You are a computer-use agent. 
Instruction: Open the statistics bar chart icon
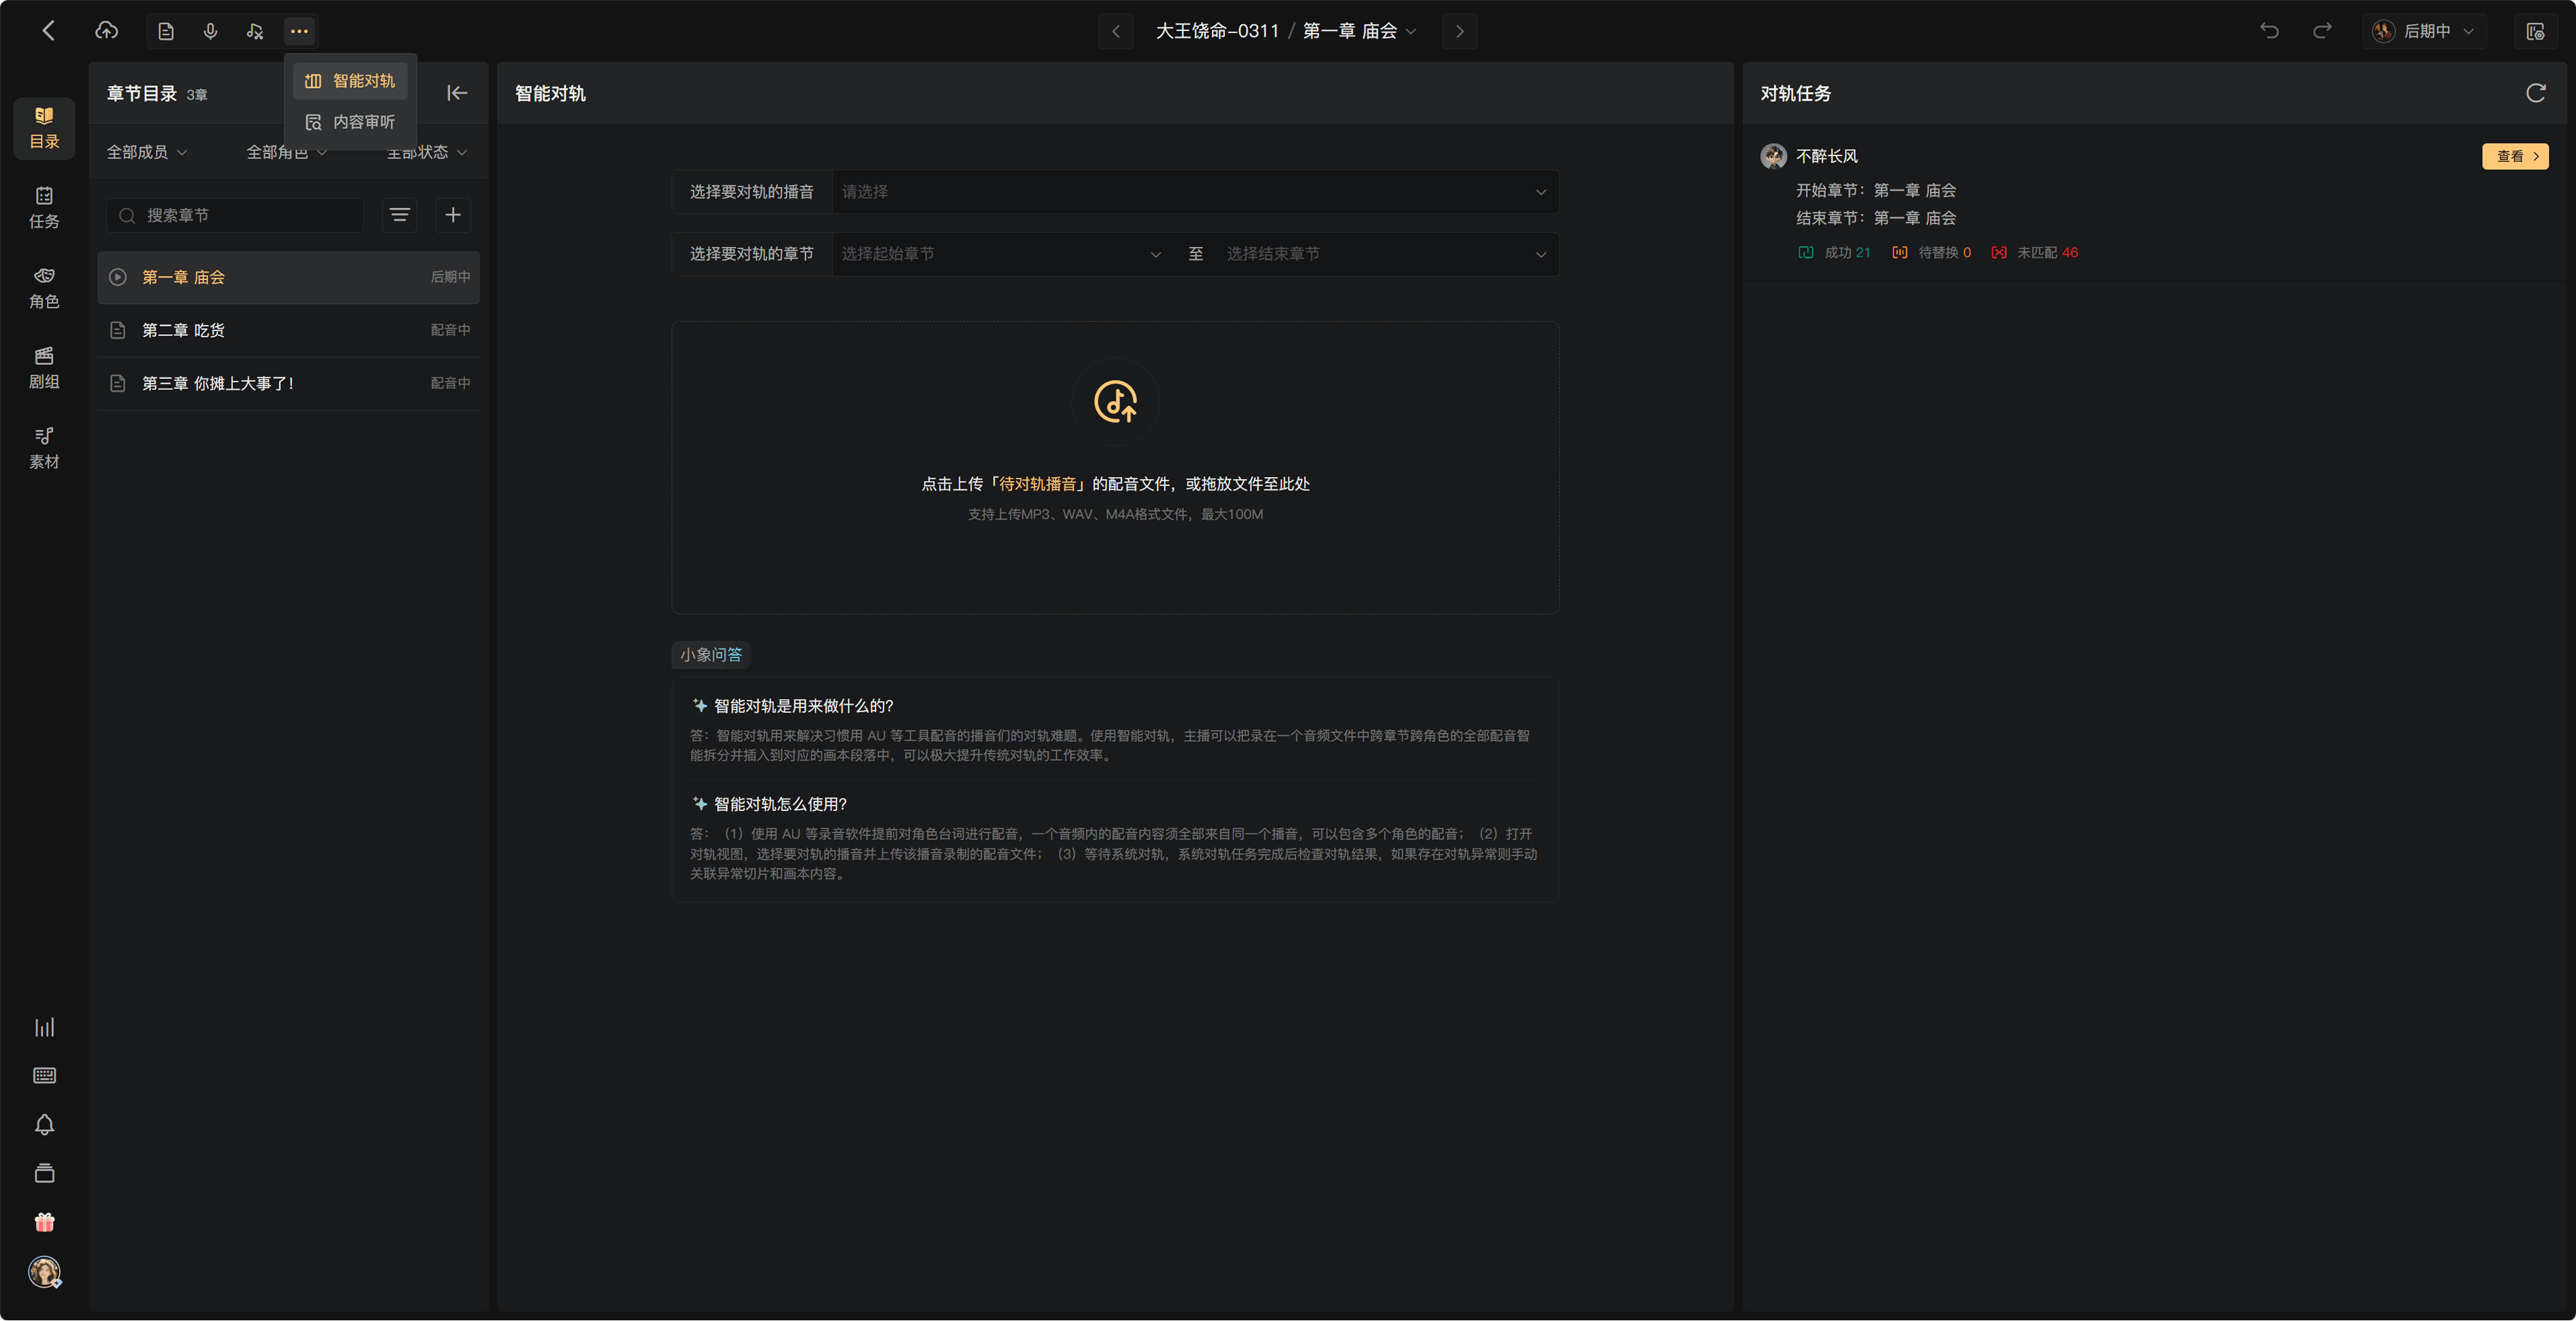tap(44, 1027)
